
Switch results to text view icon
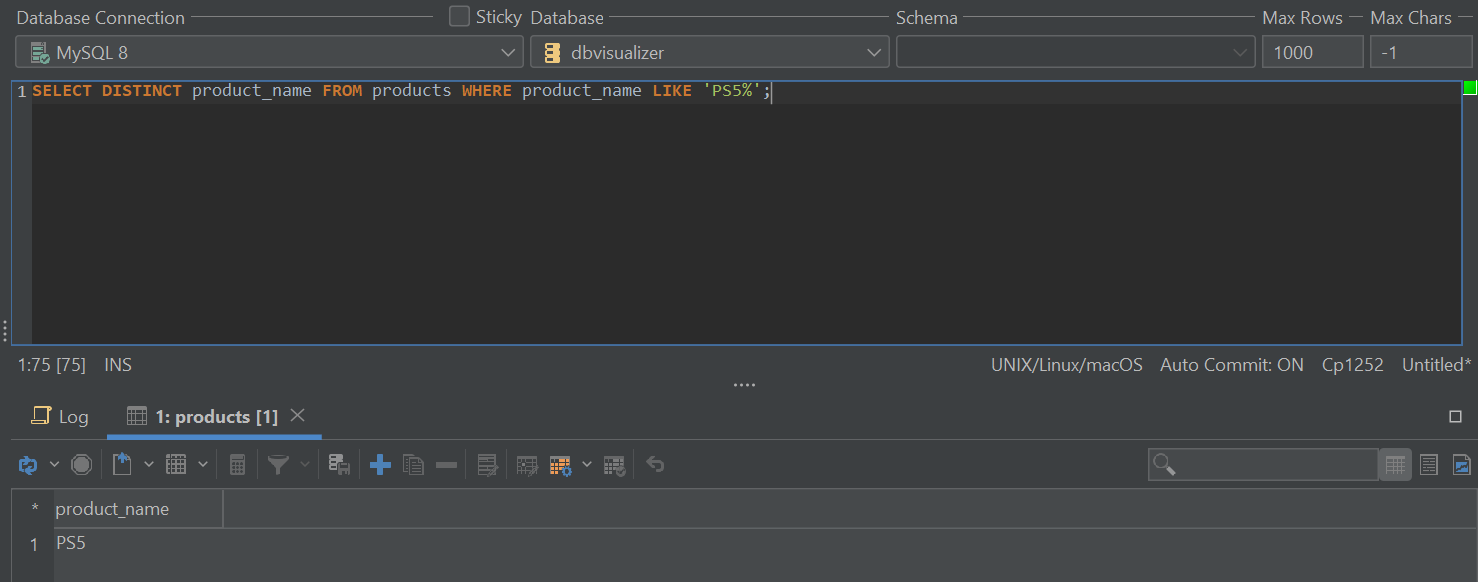[1428, 464]
